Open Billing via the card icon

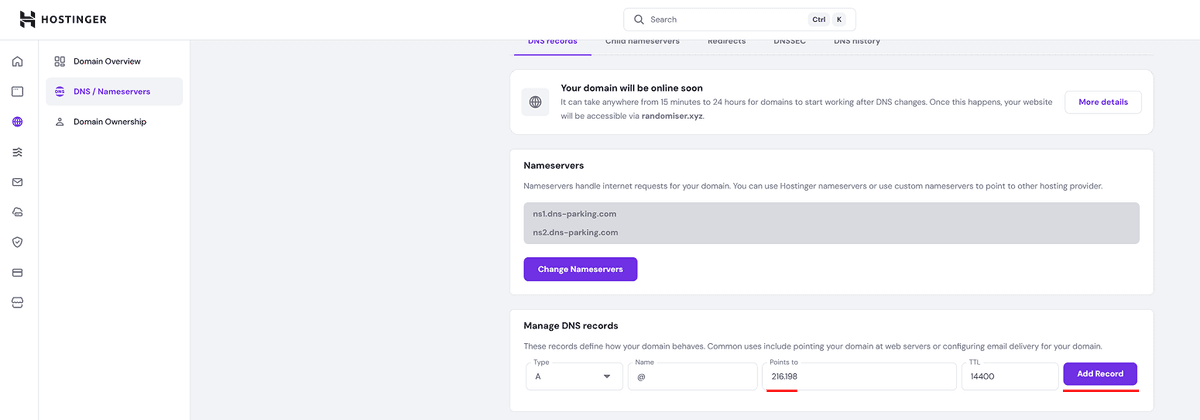(x=17, y=272)
